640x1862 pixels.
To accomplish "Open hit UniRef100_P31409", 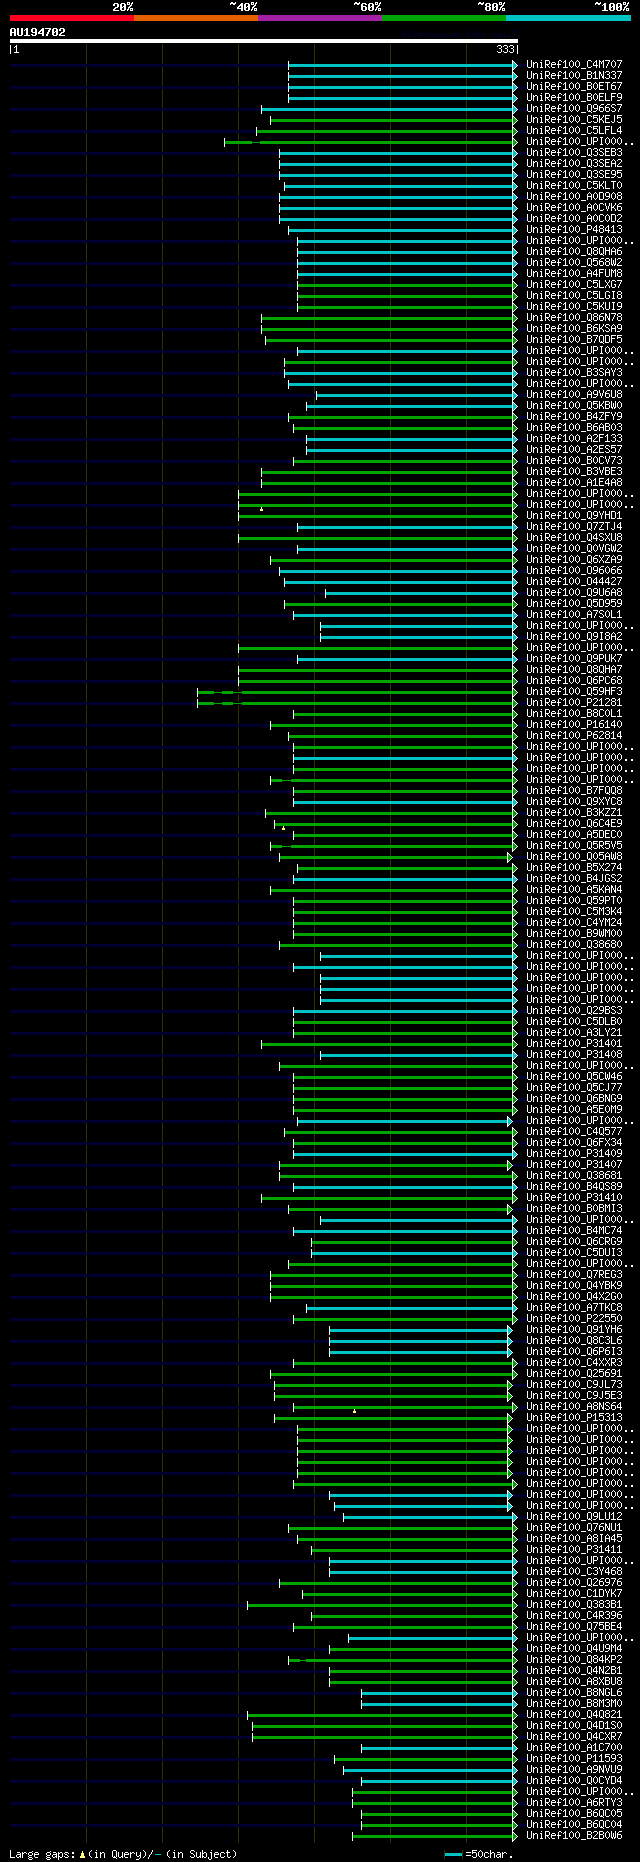I will point(574,1154).
